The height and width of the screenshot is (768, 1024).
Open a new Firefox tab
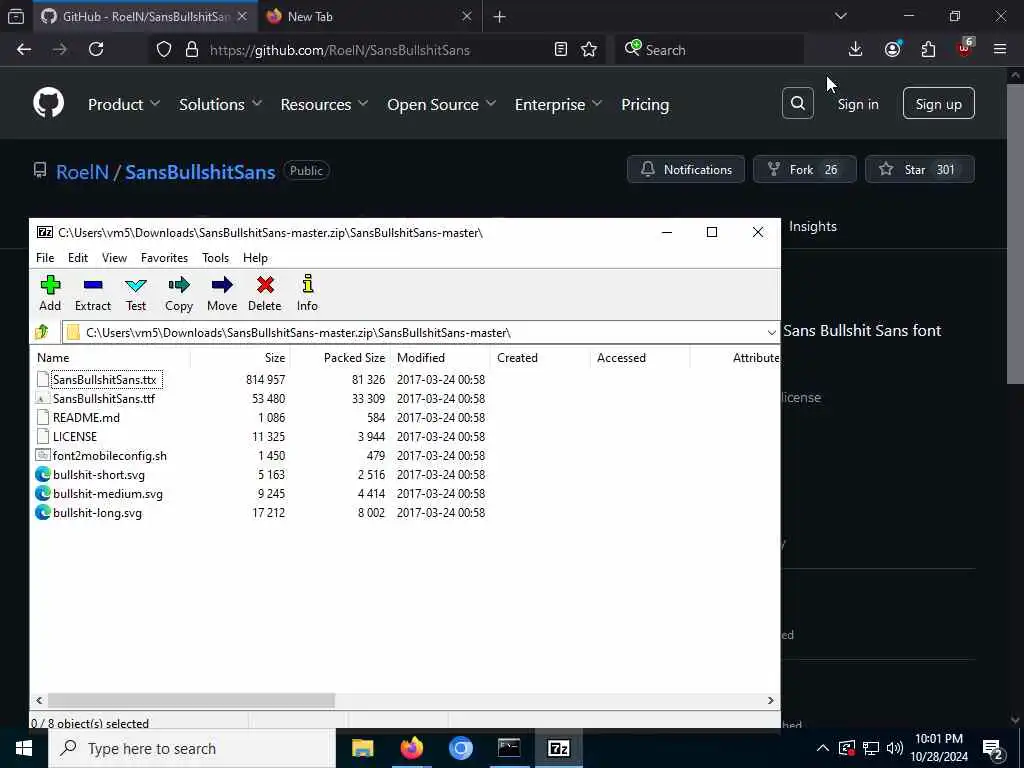(499, 17)
